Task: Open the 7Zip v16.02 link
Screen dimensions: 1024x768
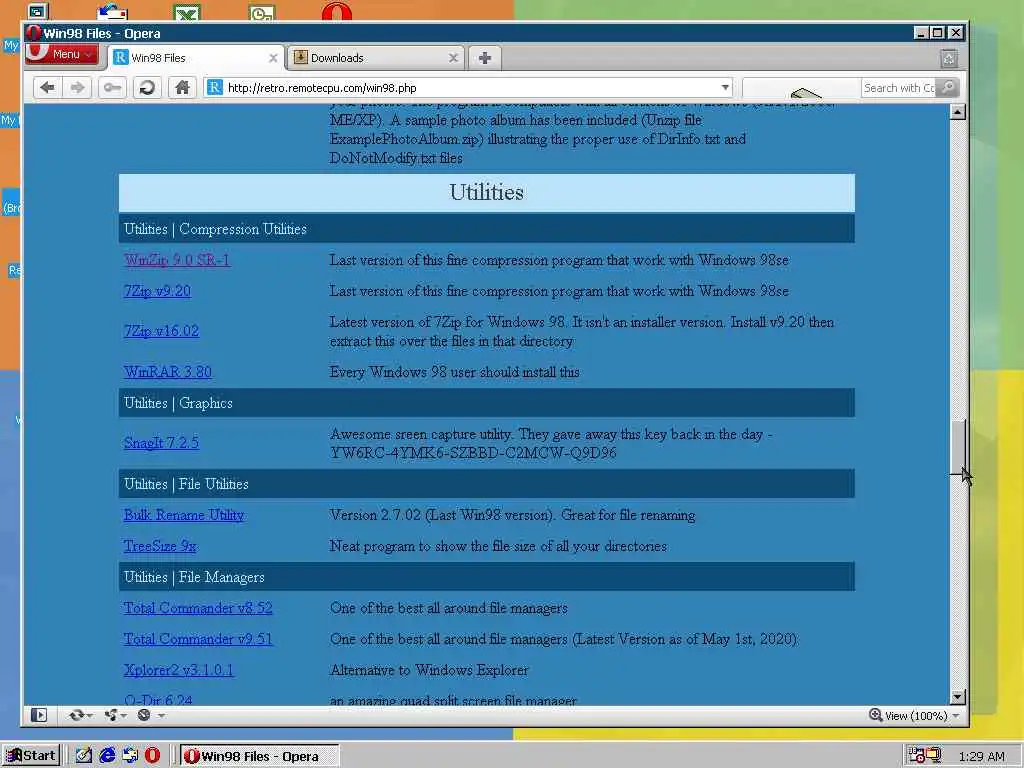Action: pos(161,331)
